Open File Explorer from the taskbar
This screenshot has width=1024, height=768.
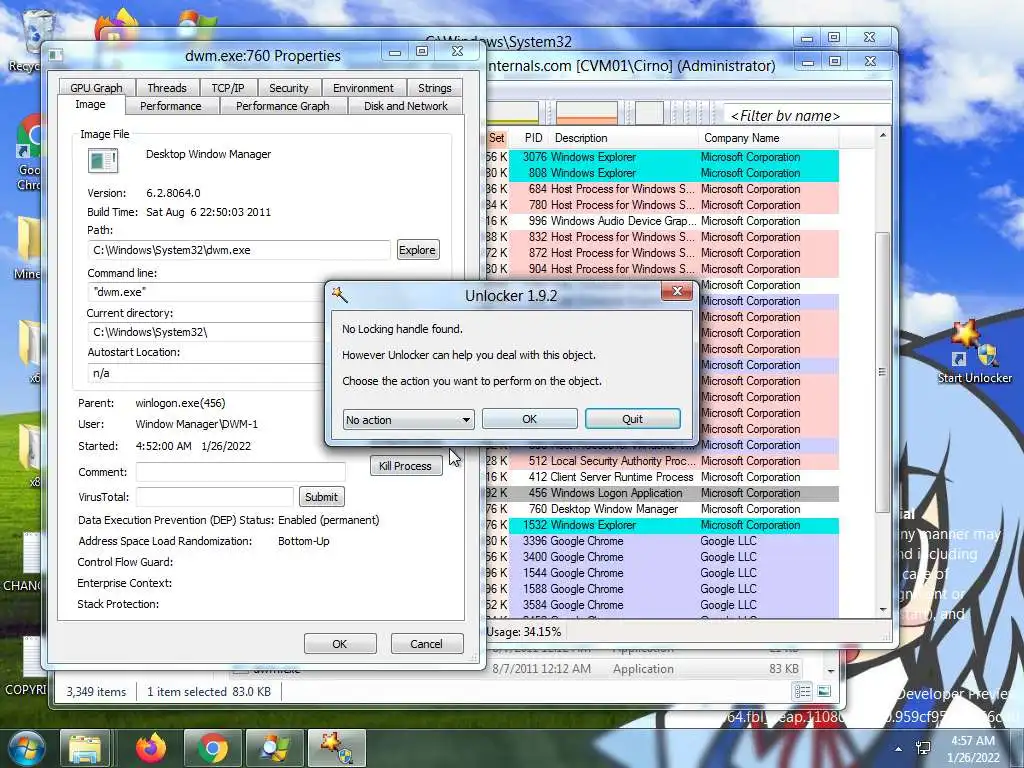pos(85,748)
